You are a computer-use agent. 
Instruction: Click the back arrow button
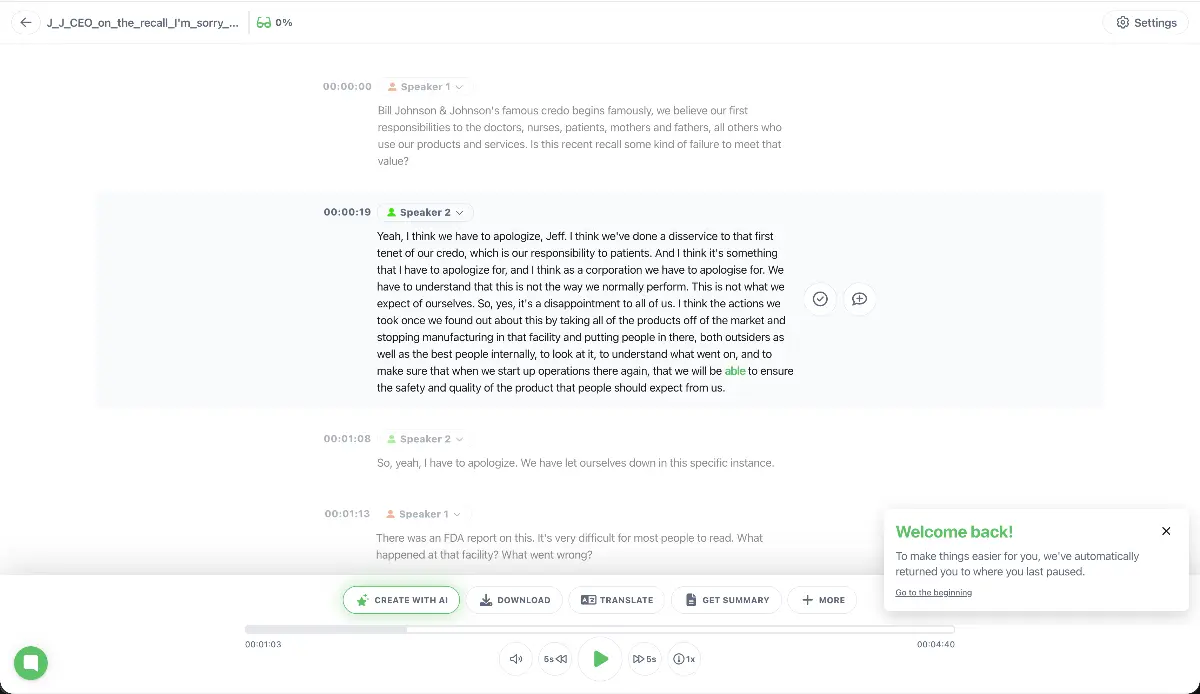point(26,22)
